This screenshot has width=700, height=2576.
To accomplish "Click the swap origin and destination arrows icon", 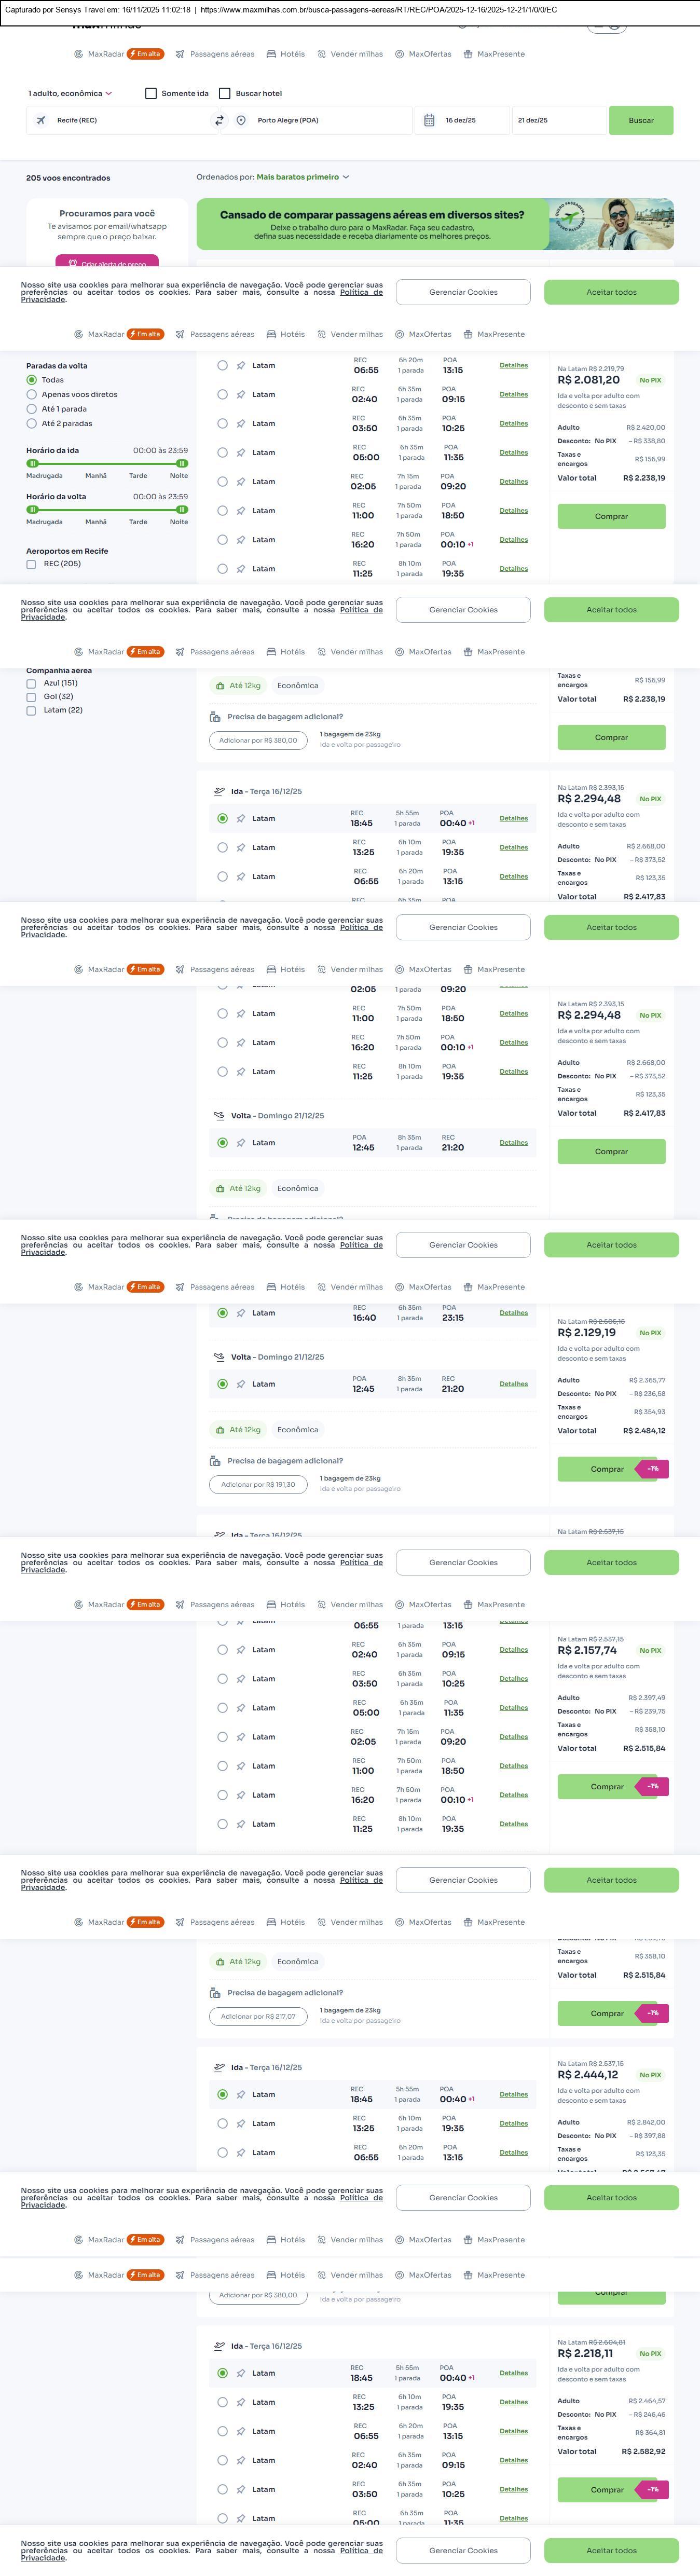I will click(219, 120).
